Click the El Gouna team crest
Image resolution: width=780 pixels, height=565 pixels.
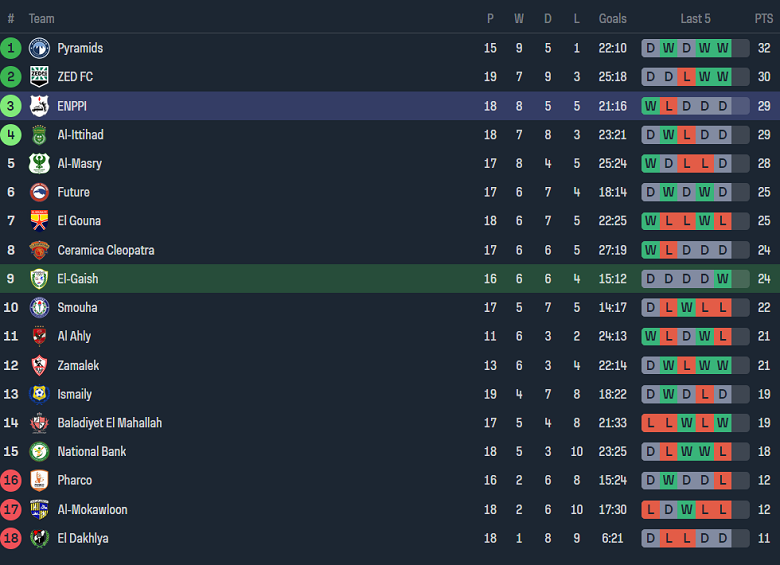(x=39, y=221)
